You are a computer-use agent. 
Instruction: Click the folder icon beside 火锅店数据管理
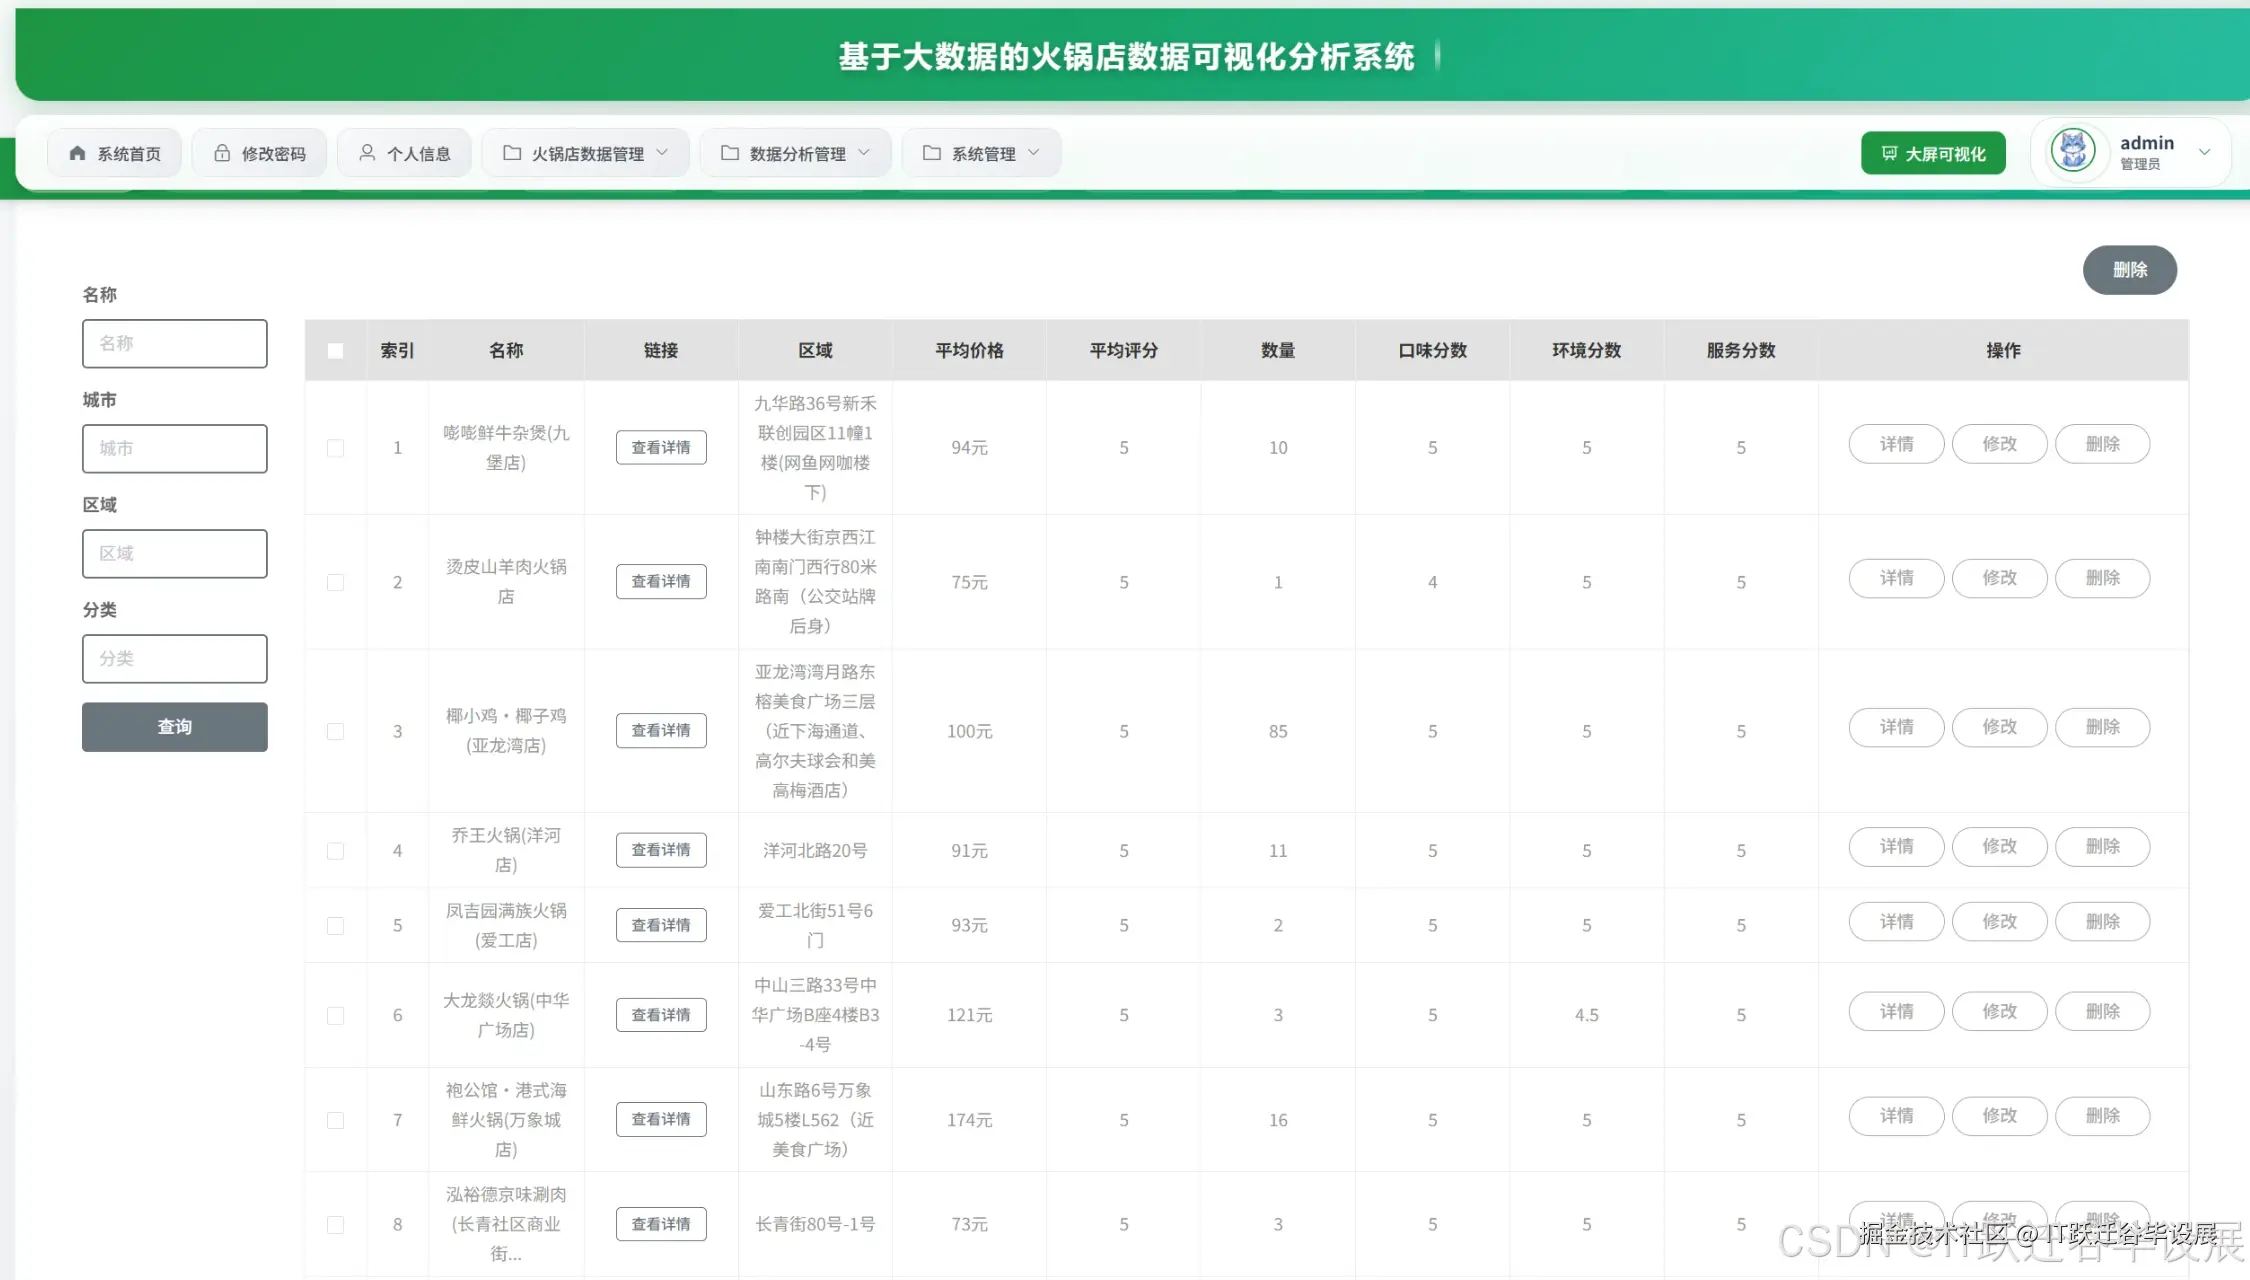click(512, 153)
